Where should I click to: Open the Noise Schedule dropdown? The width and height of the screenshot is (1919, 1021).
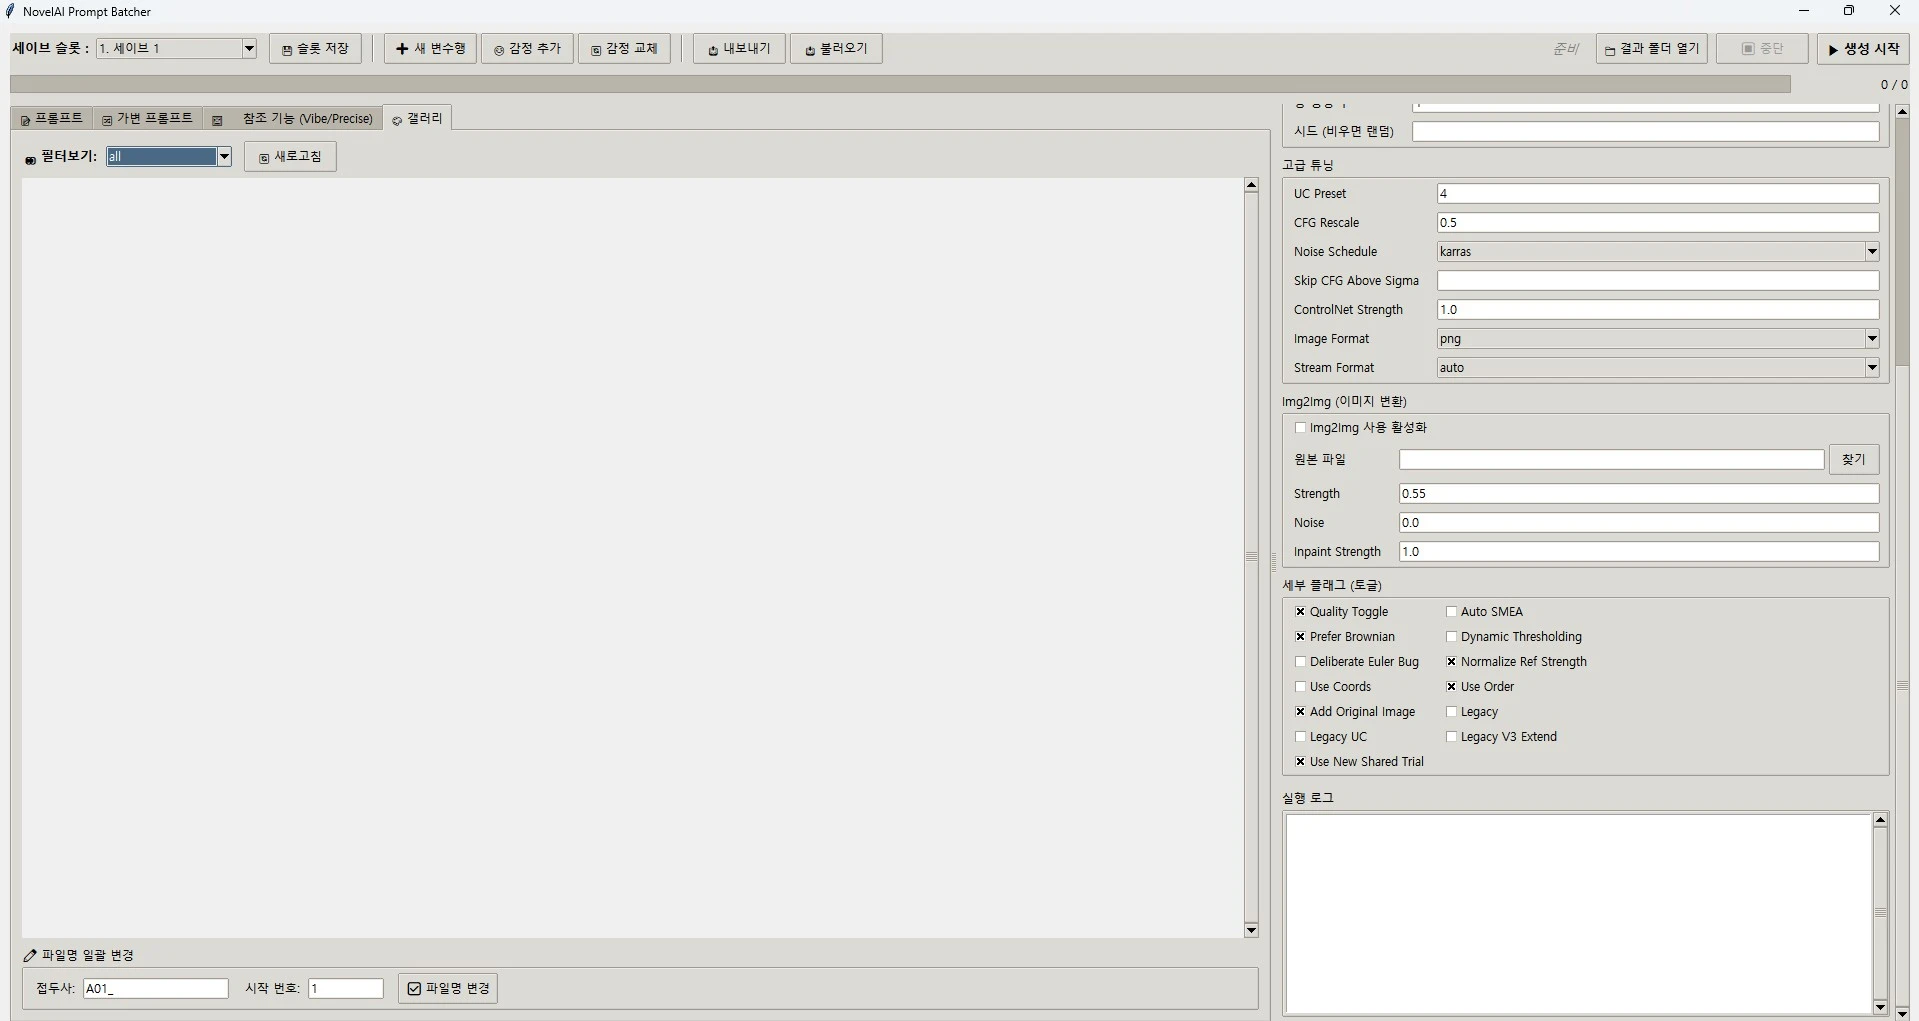(x=1871, y=251)
